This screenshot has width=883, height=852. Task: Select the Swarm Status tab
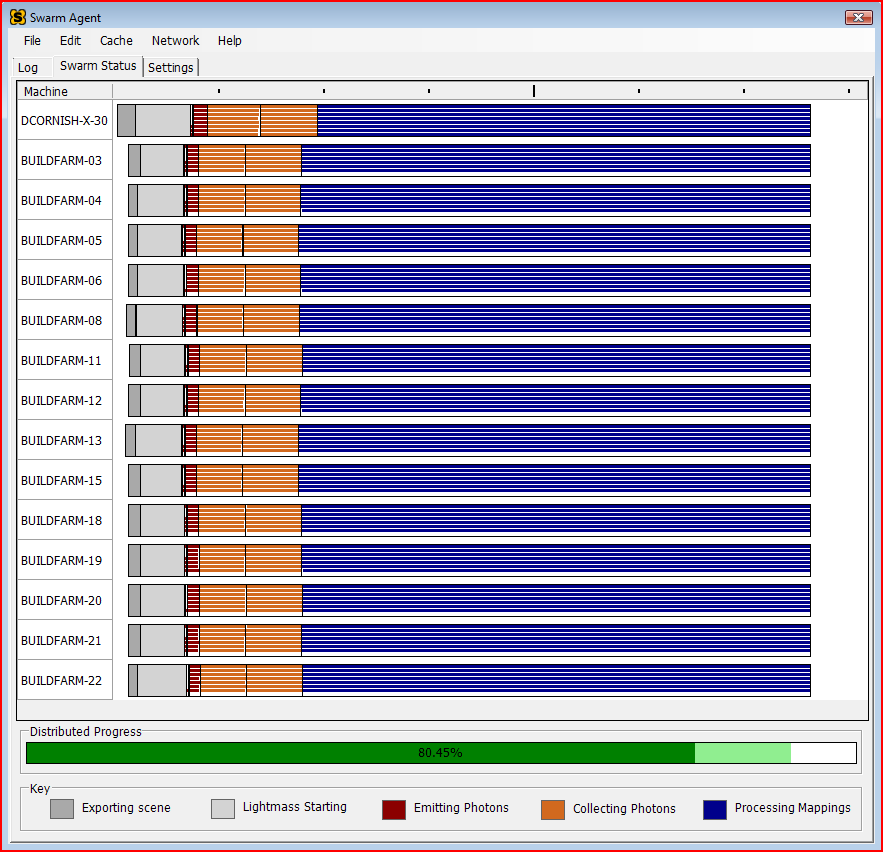[98, 66]
